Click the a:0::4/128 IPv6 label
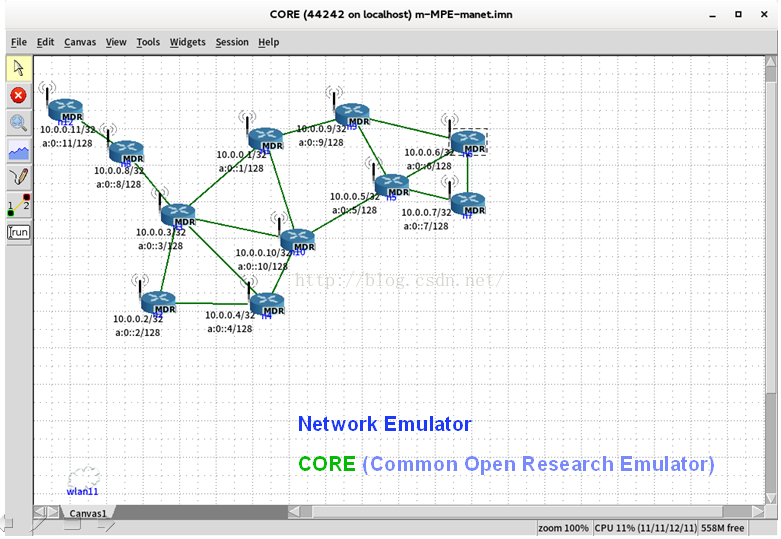 click(230, 329)
